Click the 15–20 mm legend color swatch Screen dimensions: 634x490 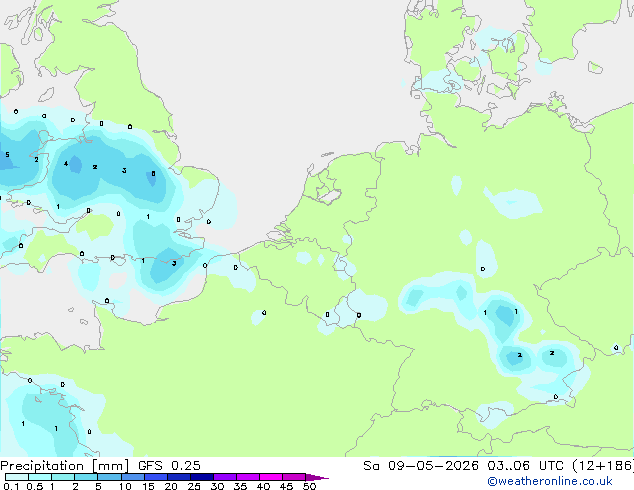(x=155, y=477)
